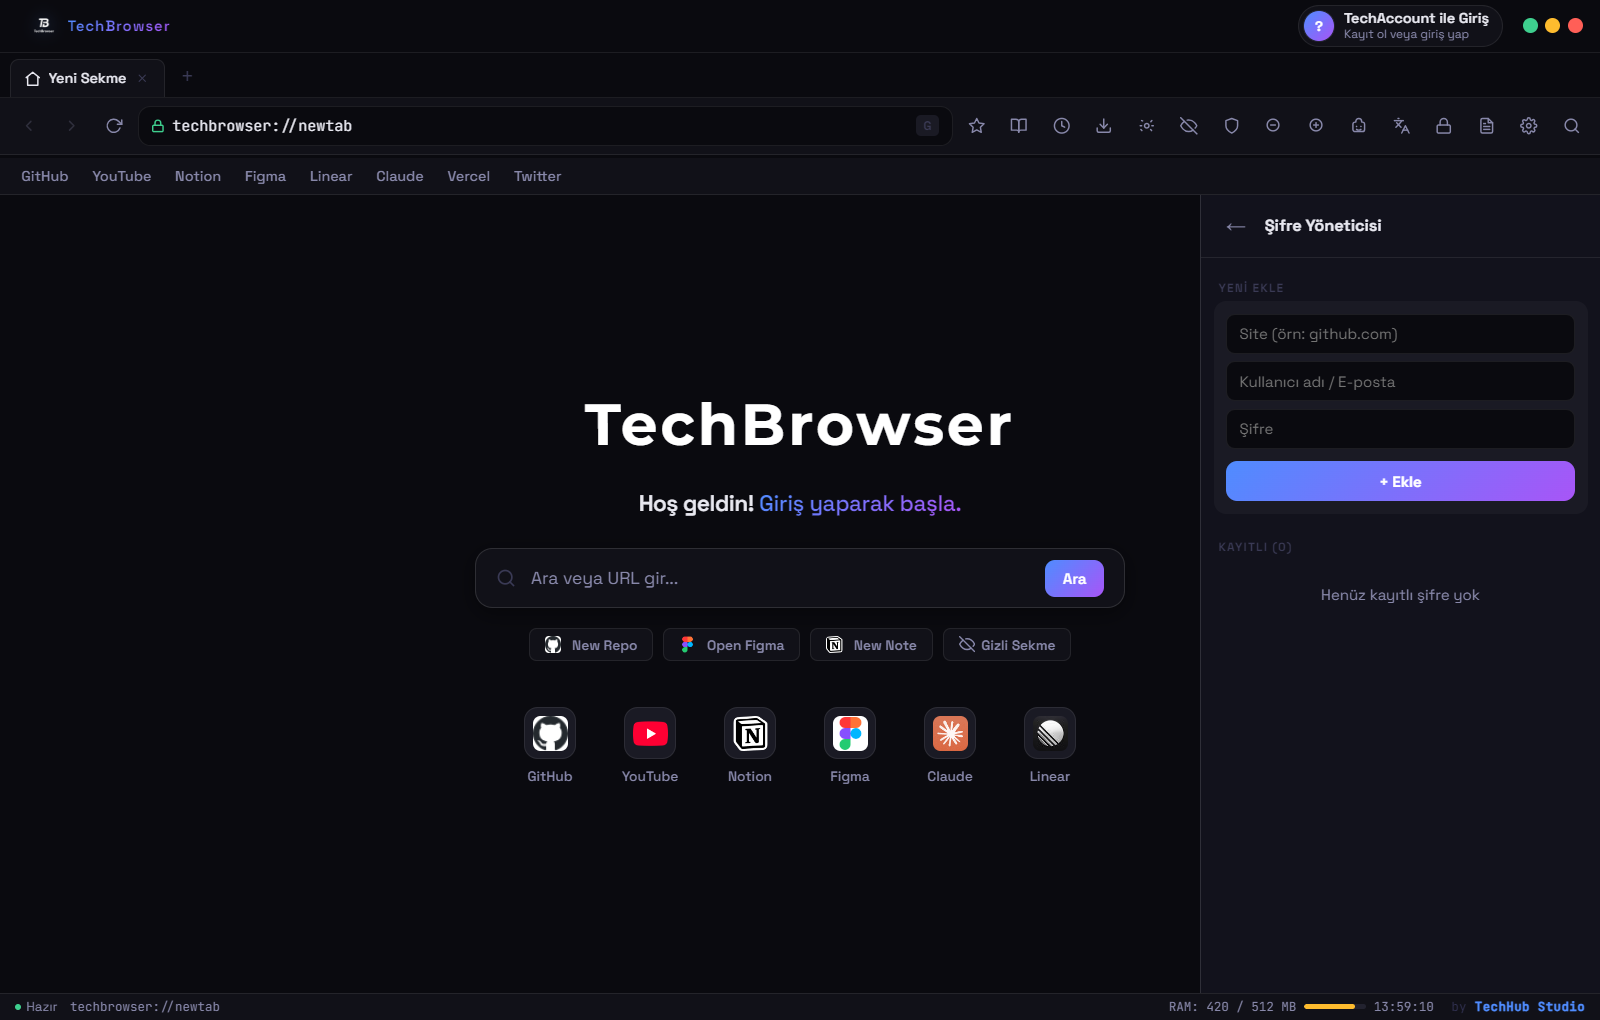Image resolution: width=1600 pixels, height=1020 pixels.
Task: Click the zoom in plus icon
Action: coord(1316,126)
